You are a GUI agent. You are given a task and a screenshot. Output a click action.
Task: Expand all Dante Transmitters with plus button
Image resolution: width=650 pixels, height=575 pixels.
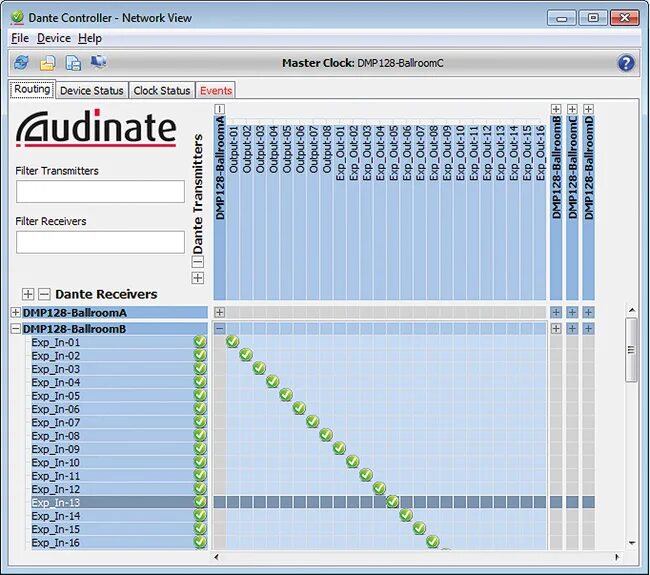point(198,278)
